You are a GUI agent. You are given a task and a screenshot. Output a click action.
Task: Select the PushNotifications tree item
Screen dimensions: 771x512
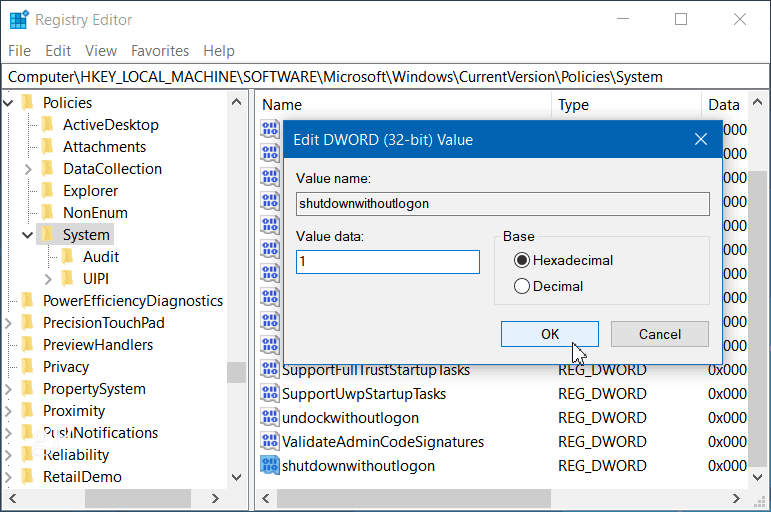coord(100,433)
